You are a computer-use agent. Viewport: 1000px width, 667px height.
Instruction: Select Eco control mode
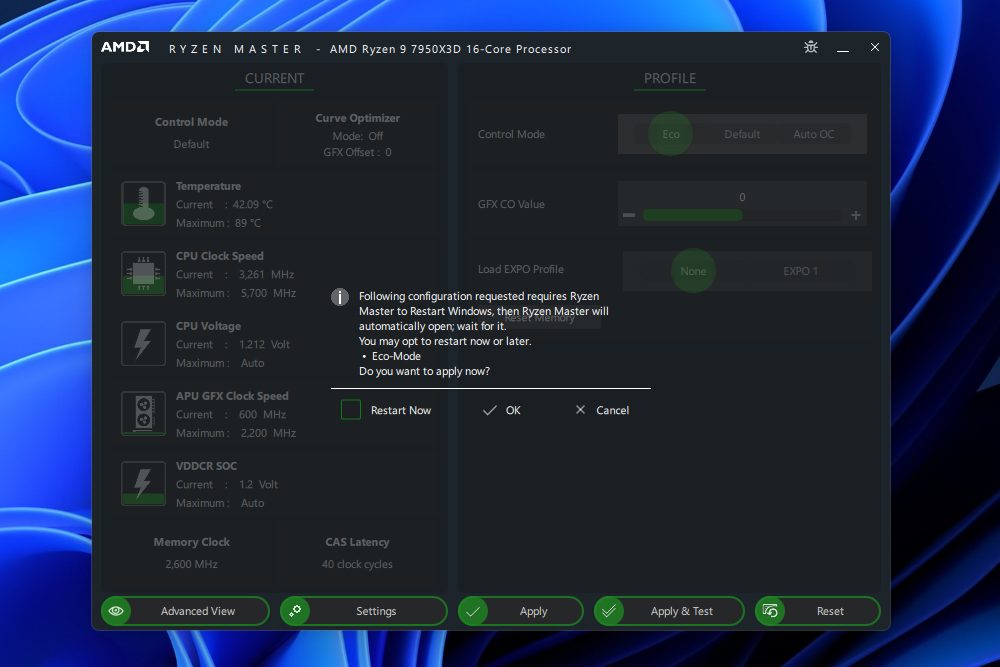(x=670, y=134)
